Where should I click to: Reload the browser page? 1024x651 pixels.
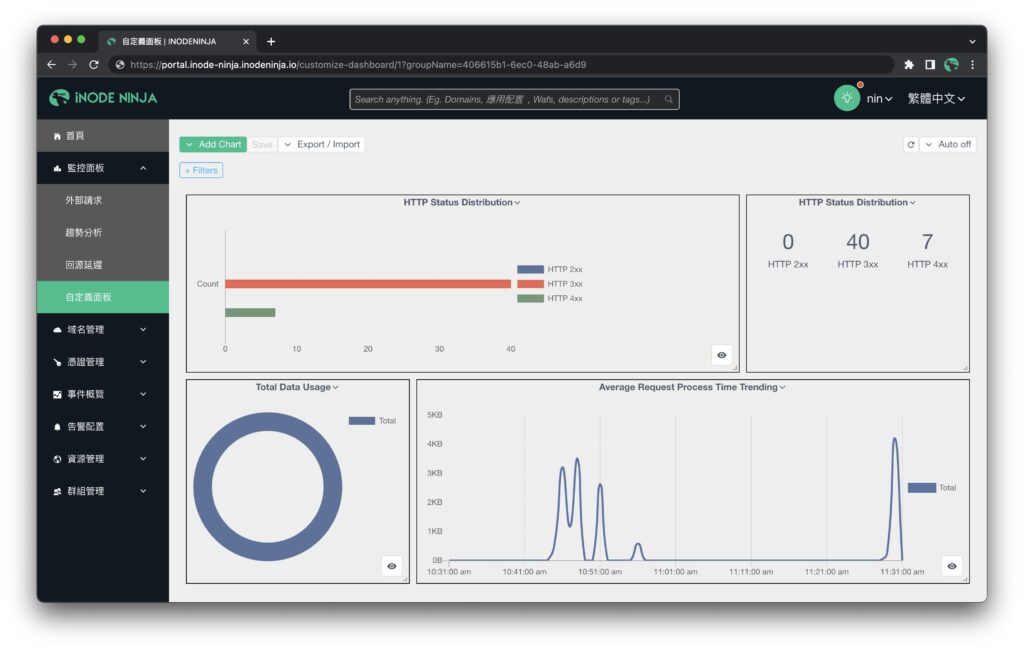click(93, 65)
